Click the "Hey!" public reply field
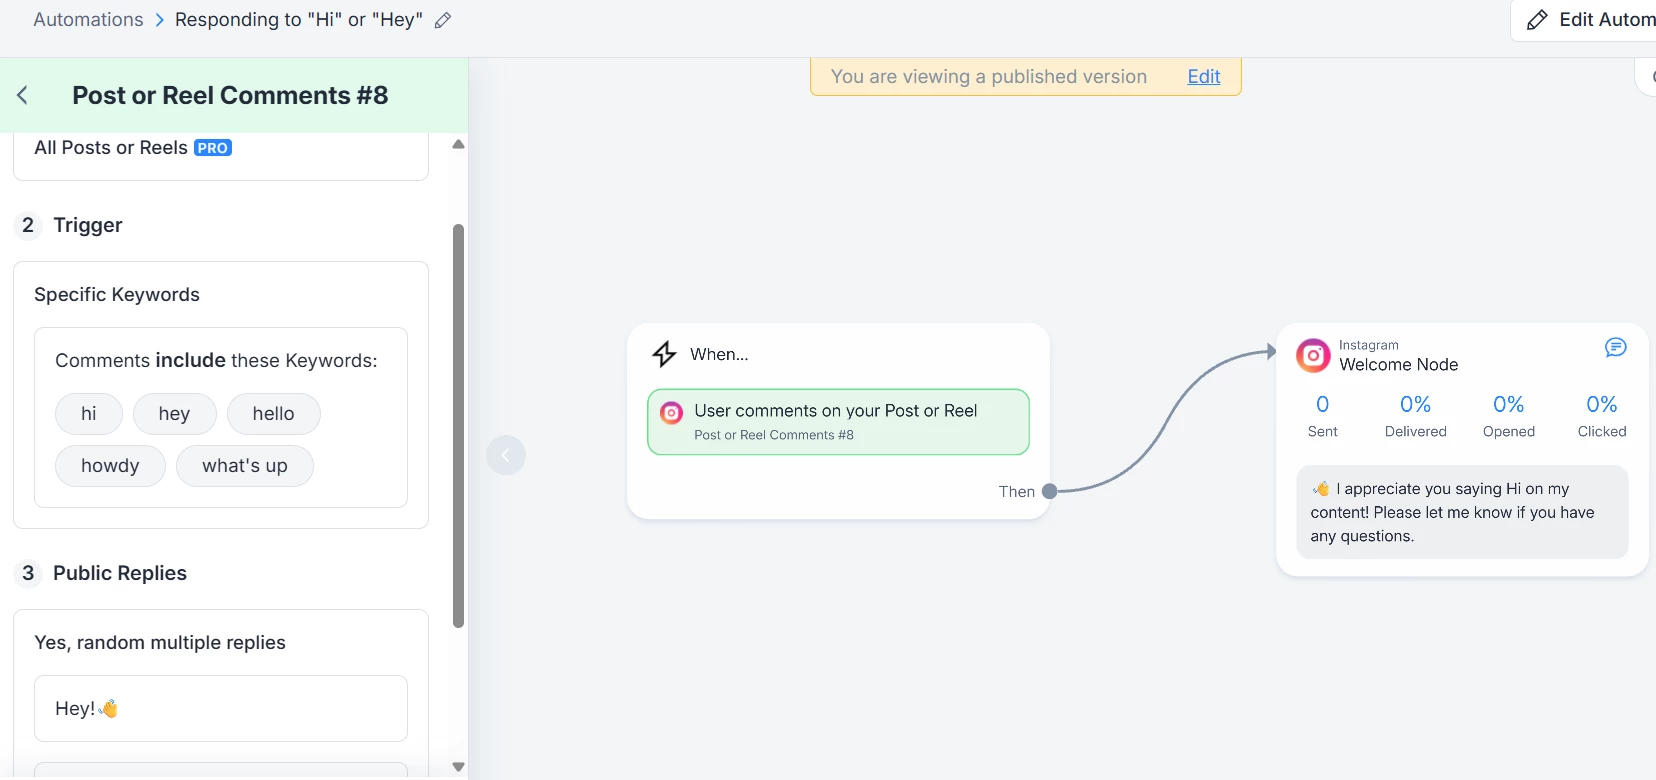The width and height of the screenshot is (1656, 780). pyautogui.click(x=221, y=708)
